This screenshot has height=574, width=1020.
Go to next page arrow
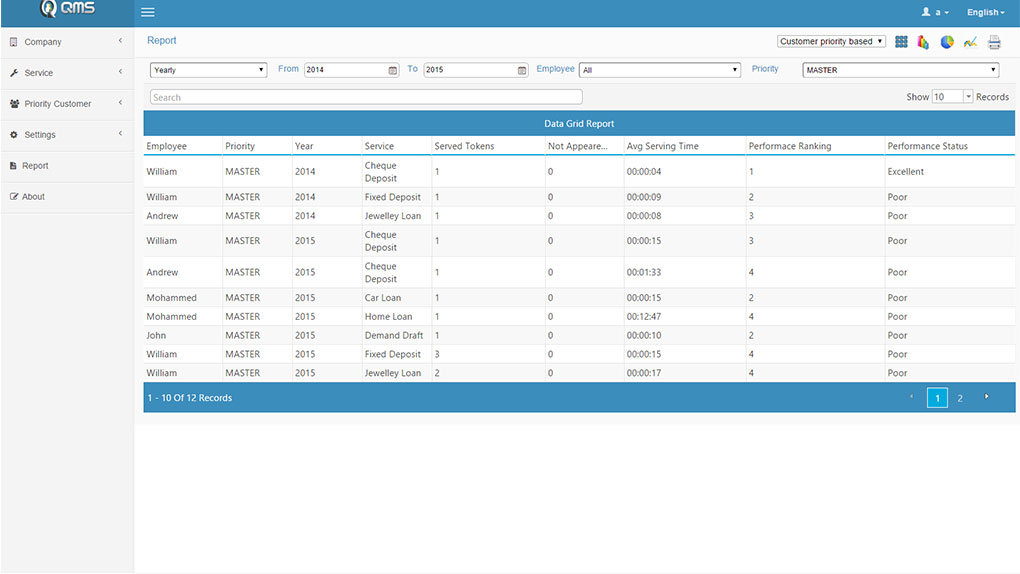(986, 396)
